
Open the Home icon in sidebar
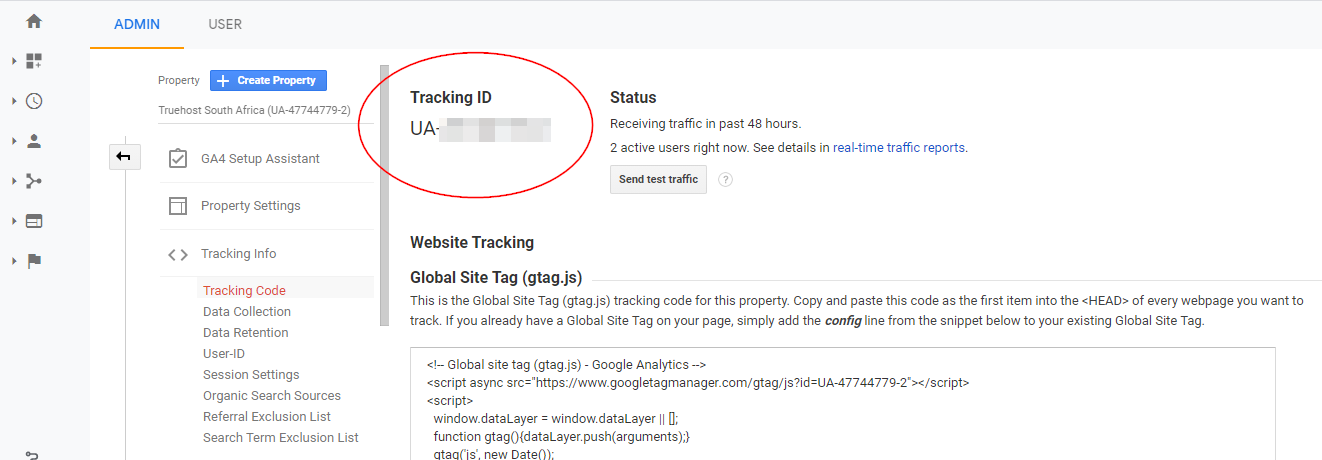tap(34, 21)
